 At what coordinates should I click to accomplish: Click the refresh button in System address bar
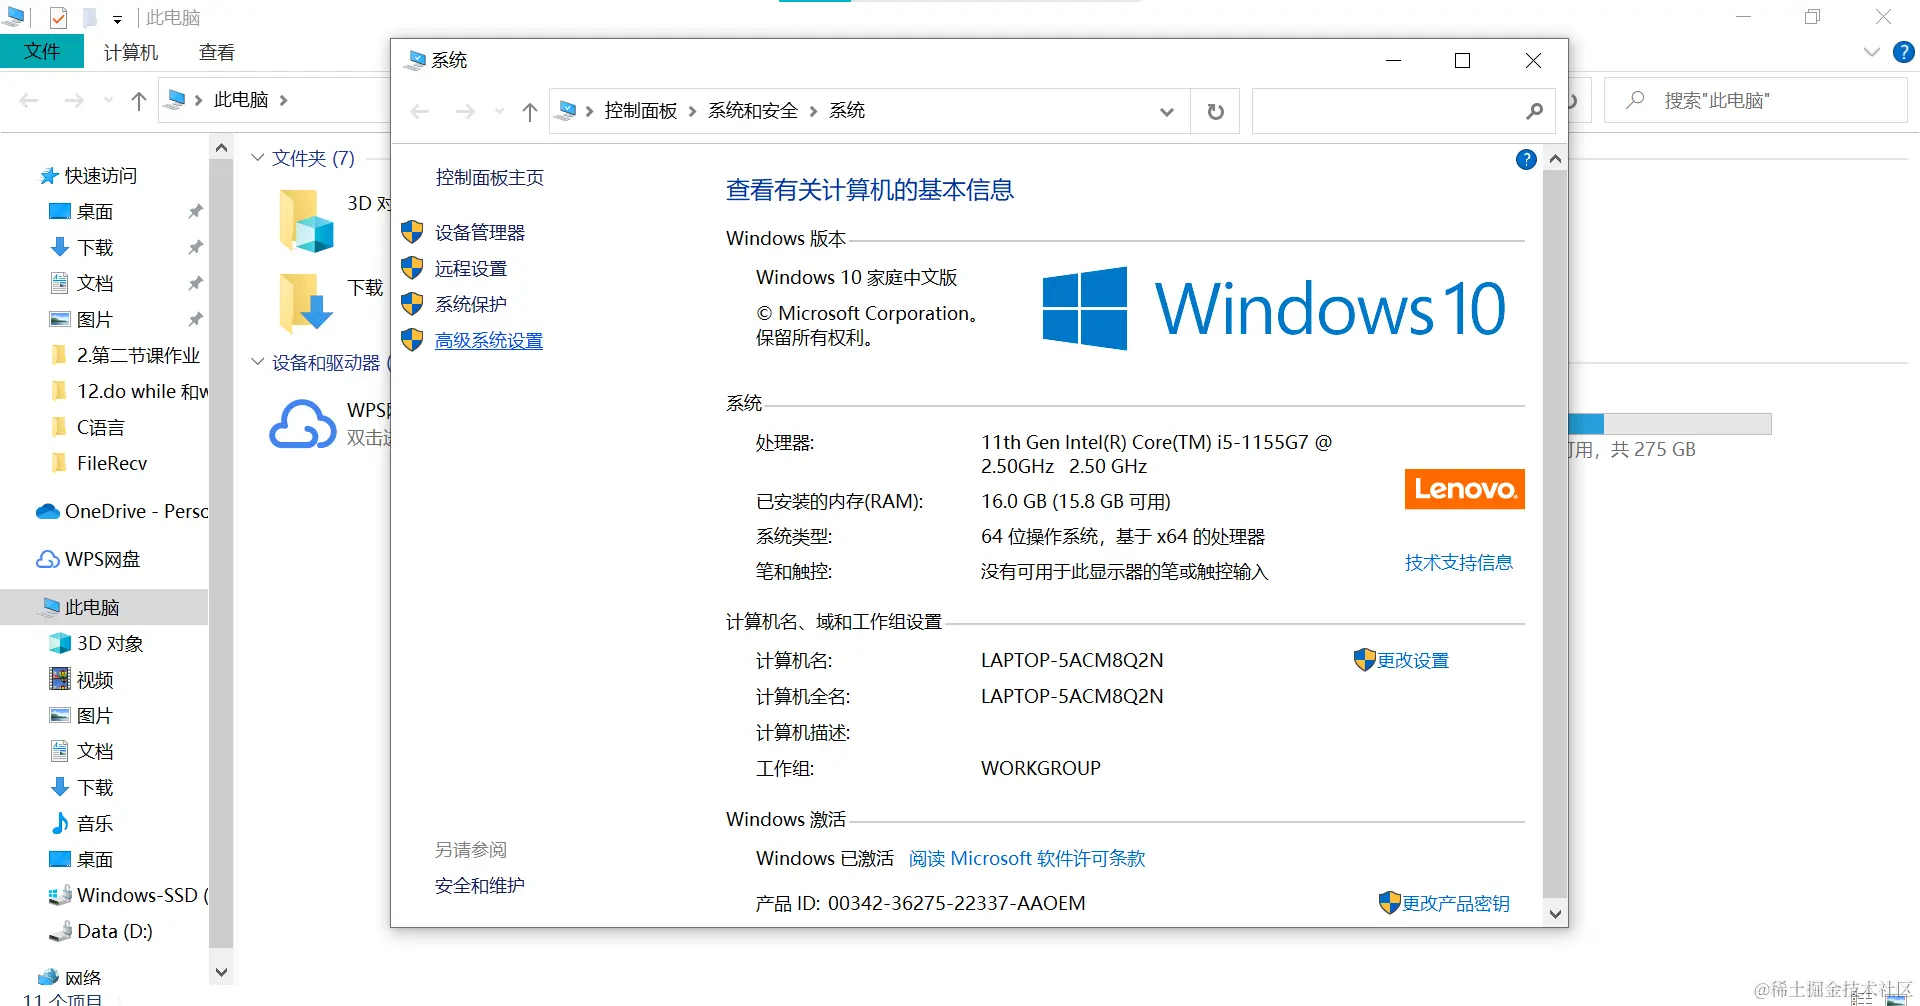pyautogui.click(x=1215, y=111)
